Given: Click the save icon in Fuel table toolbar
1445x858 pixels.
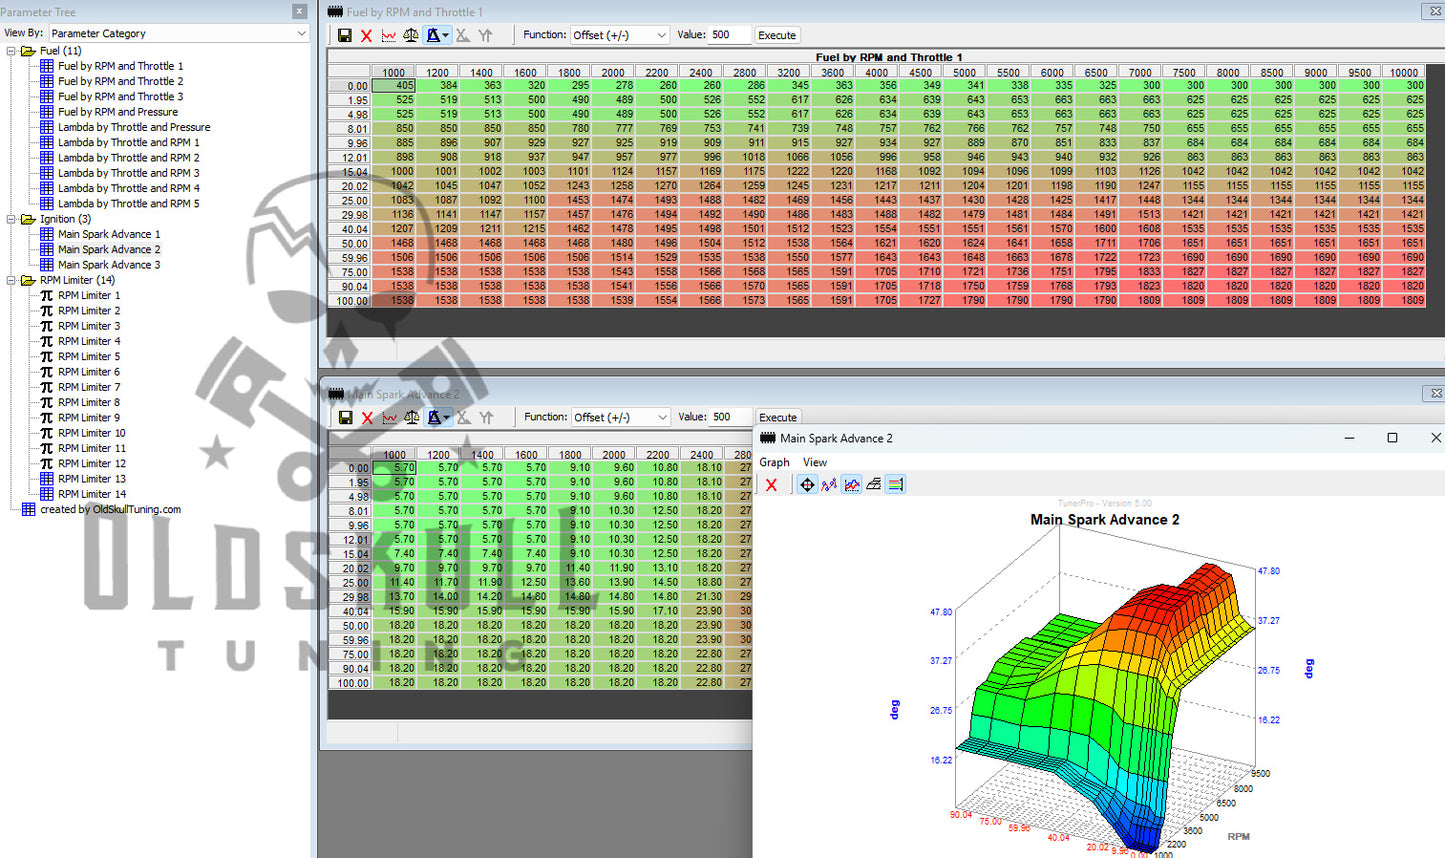Looking at the screenshot, I should [x=344, y=35].
